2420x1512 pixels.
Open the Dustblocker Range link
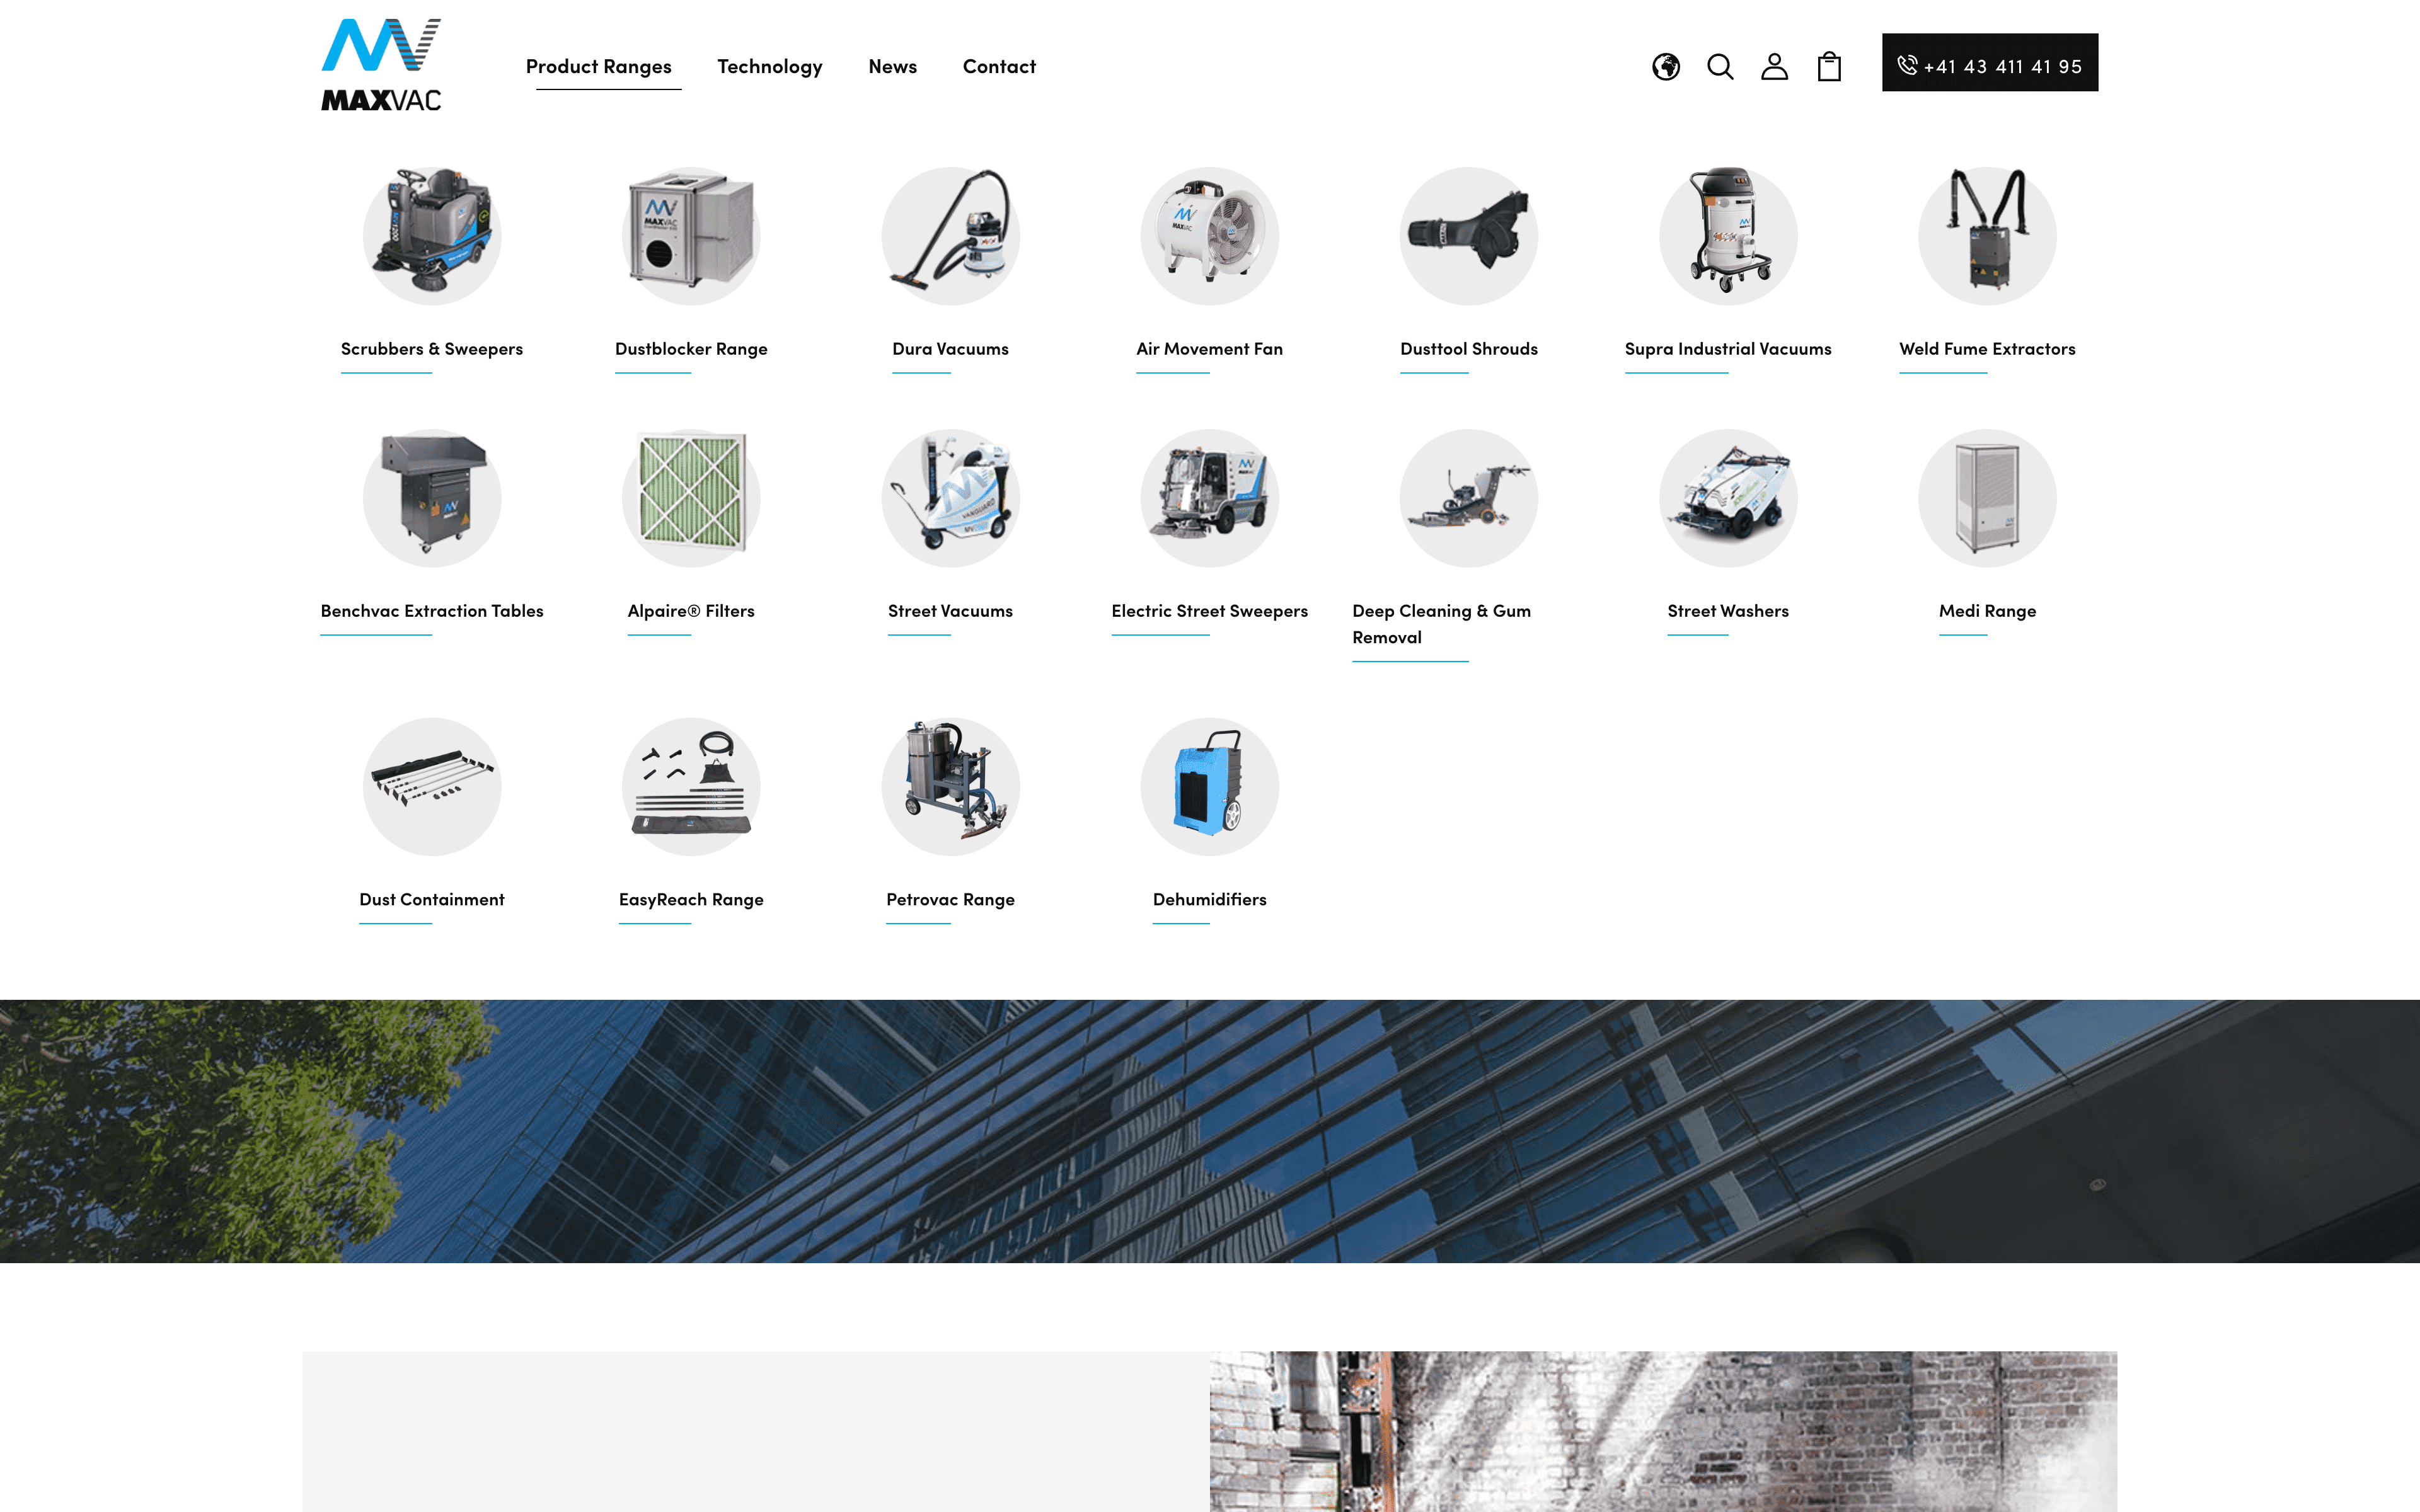point(691,349)
